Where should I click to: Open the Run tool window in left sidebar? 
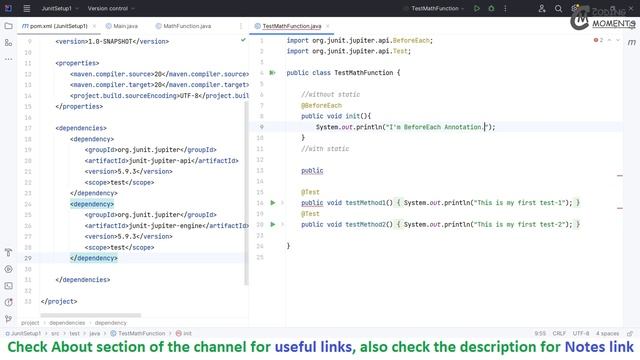(8, 269)
